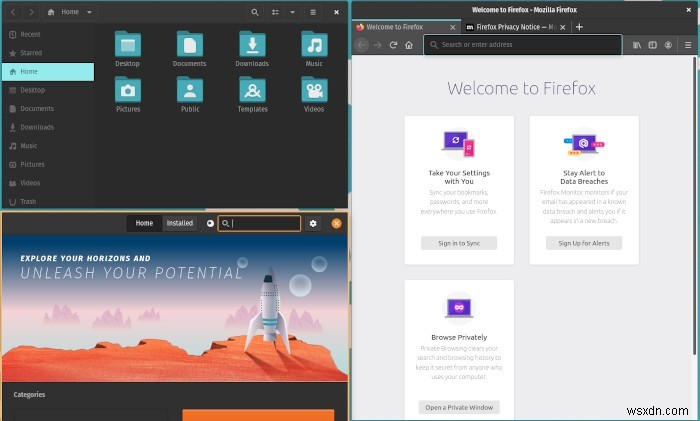
Task: Click the rocket banner in the app store
Action: click(175, 308)
